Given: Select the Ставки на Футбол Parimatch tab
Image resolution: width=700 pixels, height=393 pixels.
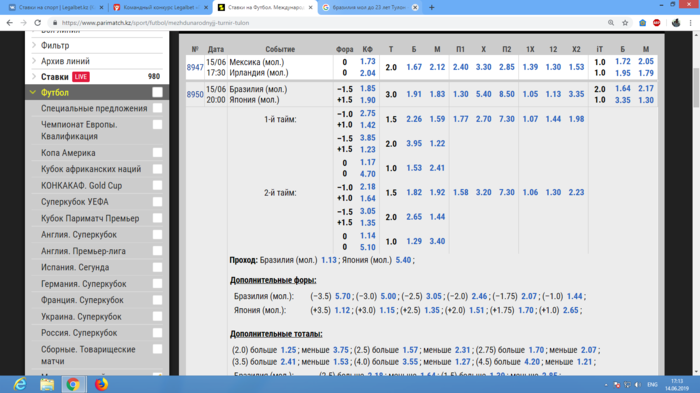Looking at the screenshot, I should coord(265,8).
